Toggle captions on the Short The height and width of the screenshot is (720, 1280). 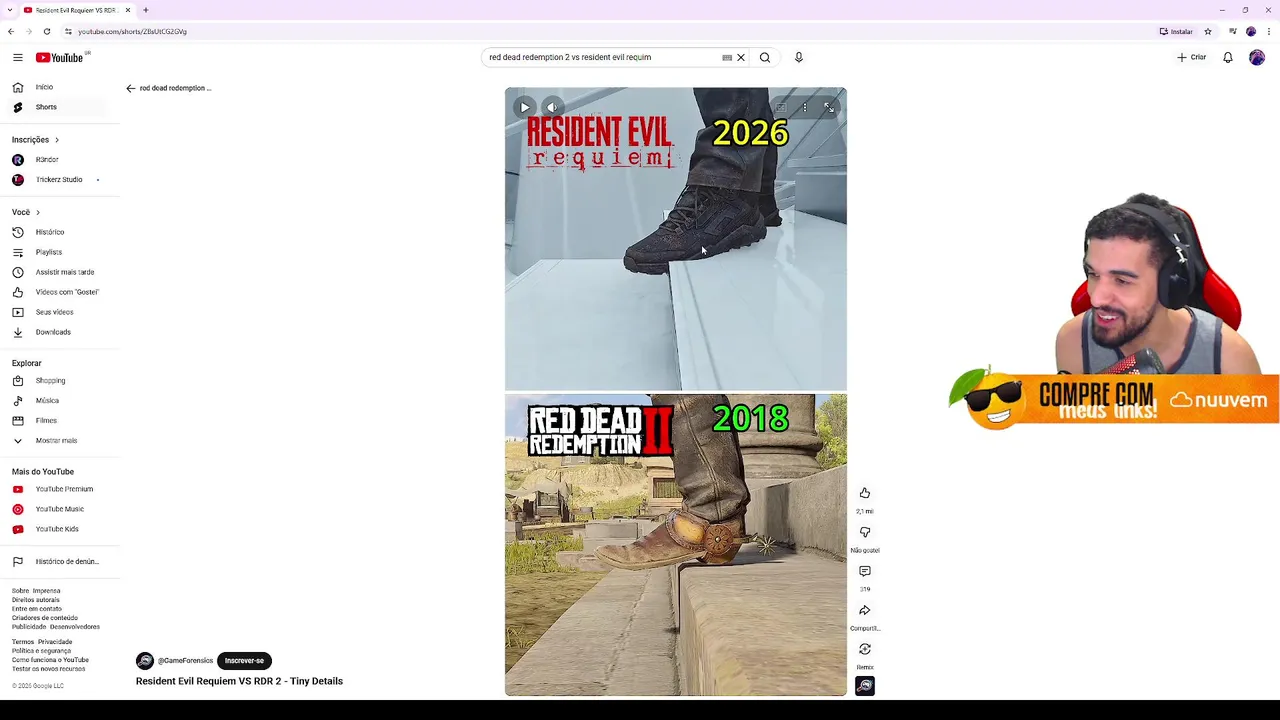pos(782,107)
